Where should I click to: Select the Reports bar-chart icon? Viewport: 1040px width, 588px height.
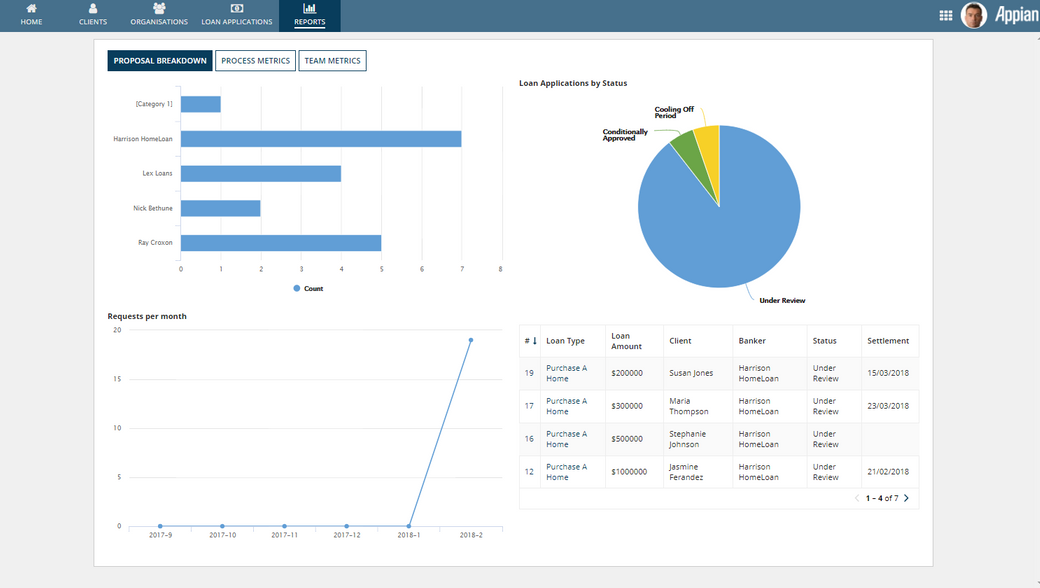coord(309,9)
